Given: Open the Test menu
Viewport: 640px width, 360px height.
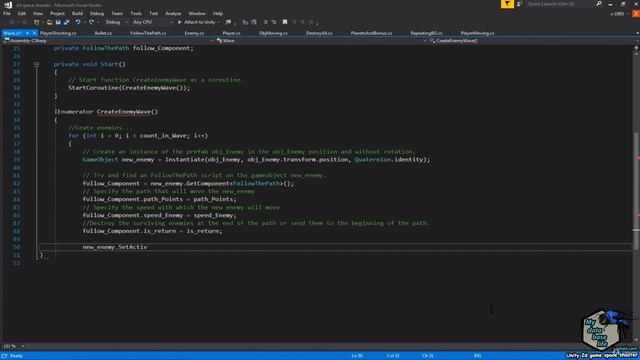Looking at the screenshot, I should (x=153, y=13).
